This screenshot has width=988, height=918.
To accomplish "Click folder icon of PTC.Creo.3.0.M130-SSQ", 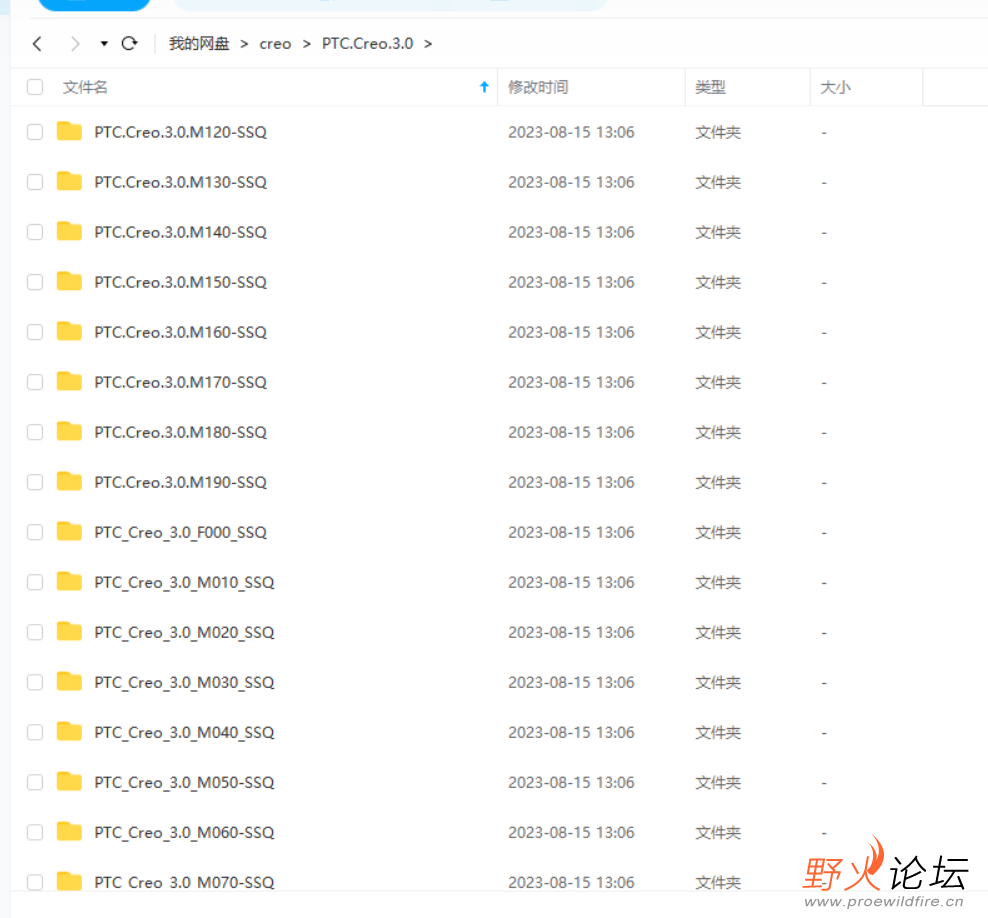I will 69,181.
